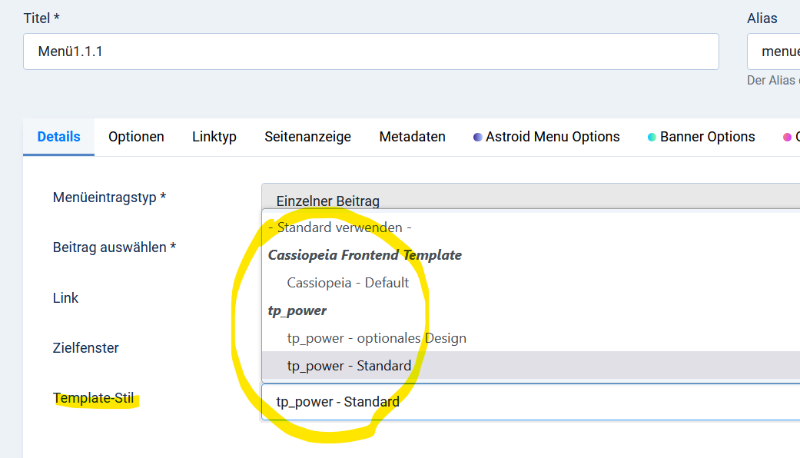The width and height of the screenshot is (800, 458).
Task: Open the Astroid Menu Options tab
Action: point(546,137)
